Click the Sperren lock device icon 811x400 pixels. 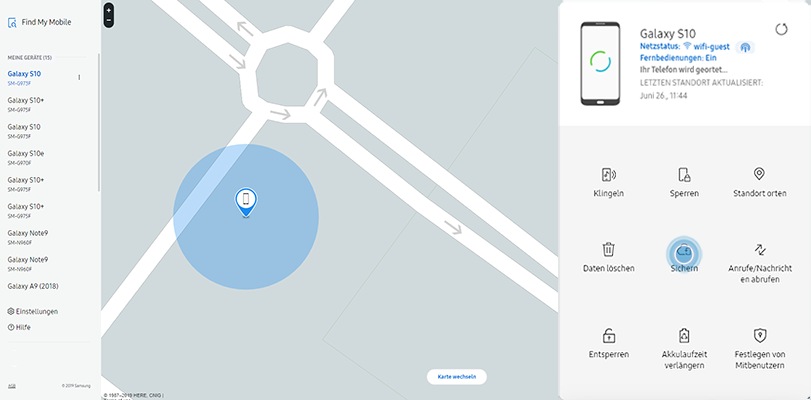point(684,175)
